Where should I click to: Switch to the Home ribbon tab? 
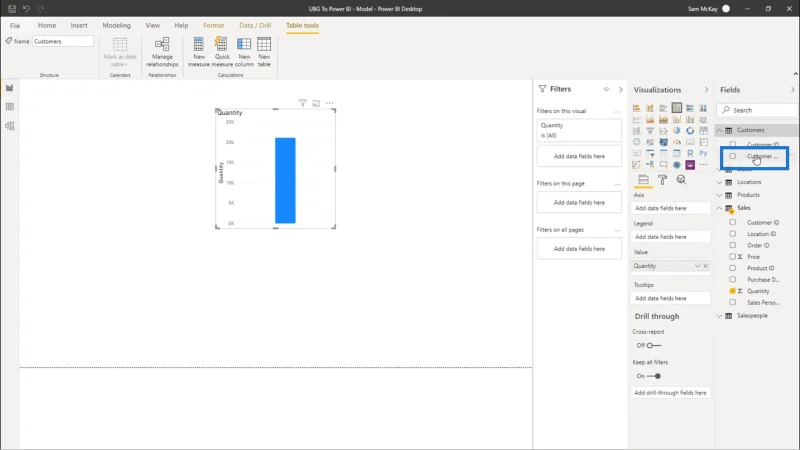coord(47,26)
